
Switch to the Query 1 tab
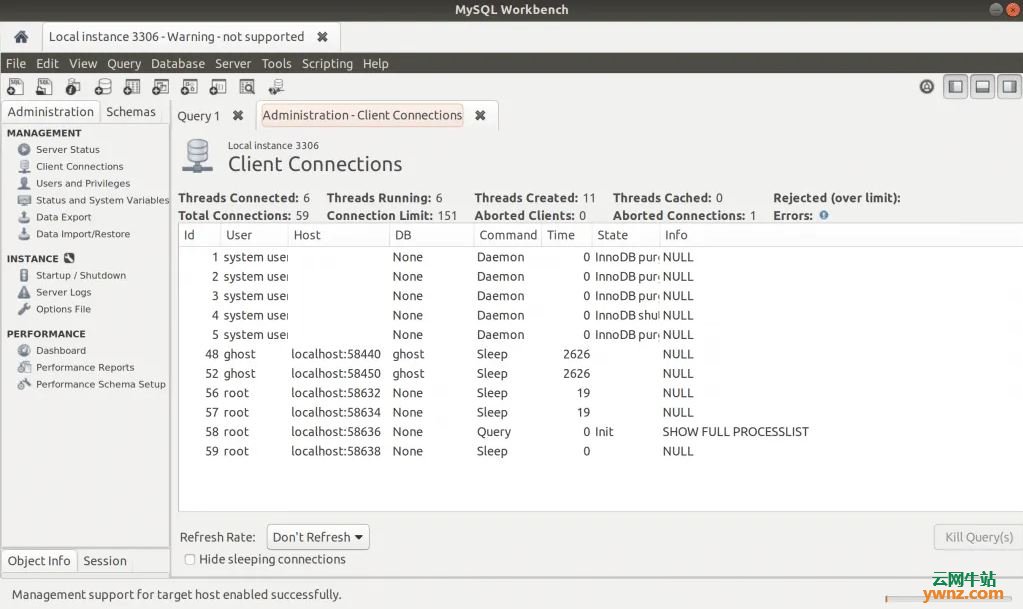(198, 116)
